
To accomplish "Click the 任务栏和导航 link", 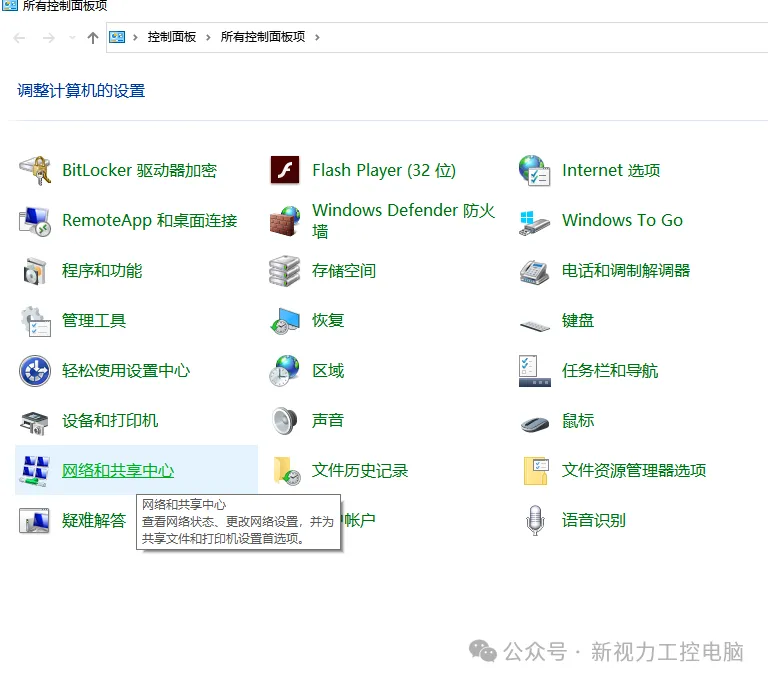I will pos(610,371).
